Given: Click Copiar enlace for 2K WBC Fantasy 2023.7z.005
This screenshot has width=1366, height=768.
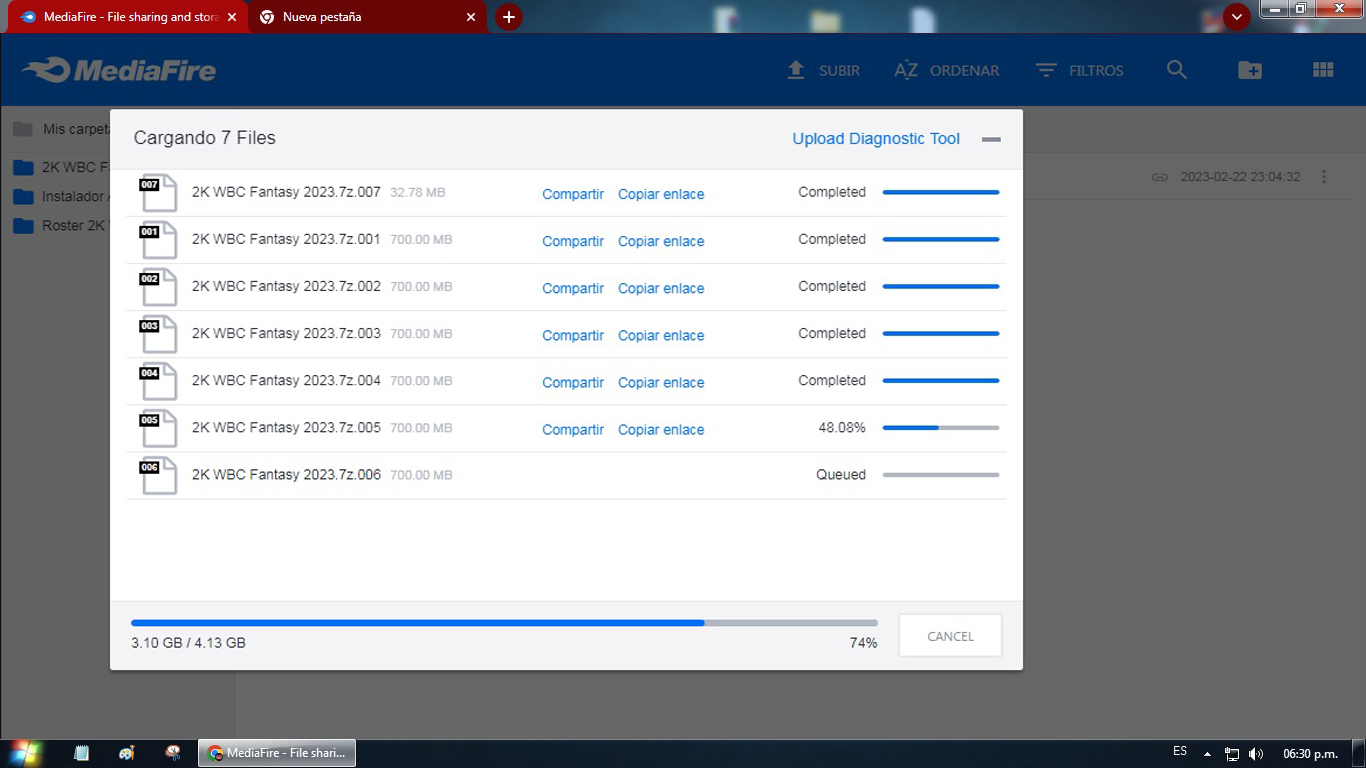Looking at the screenshot, I should (661, 429).
